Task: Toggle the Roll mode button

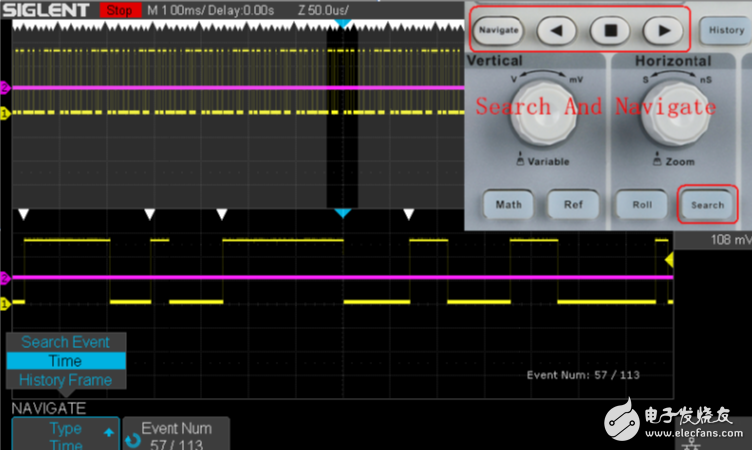Action: [641, 204]
